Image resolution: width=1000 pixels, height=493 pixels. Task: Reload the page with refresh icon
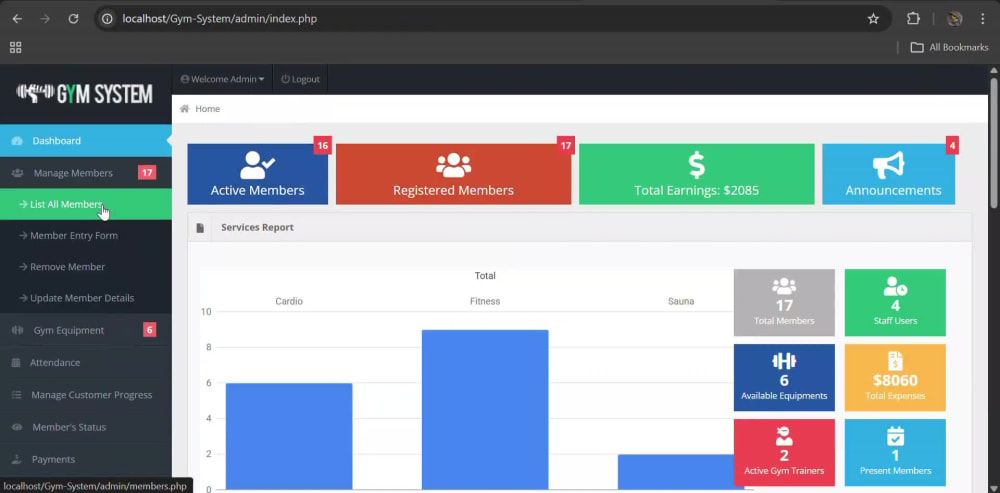(73, 18)
